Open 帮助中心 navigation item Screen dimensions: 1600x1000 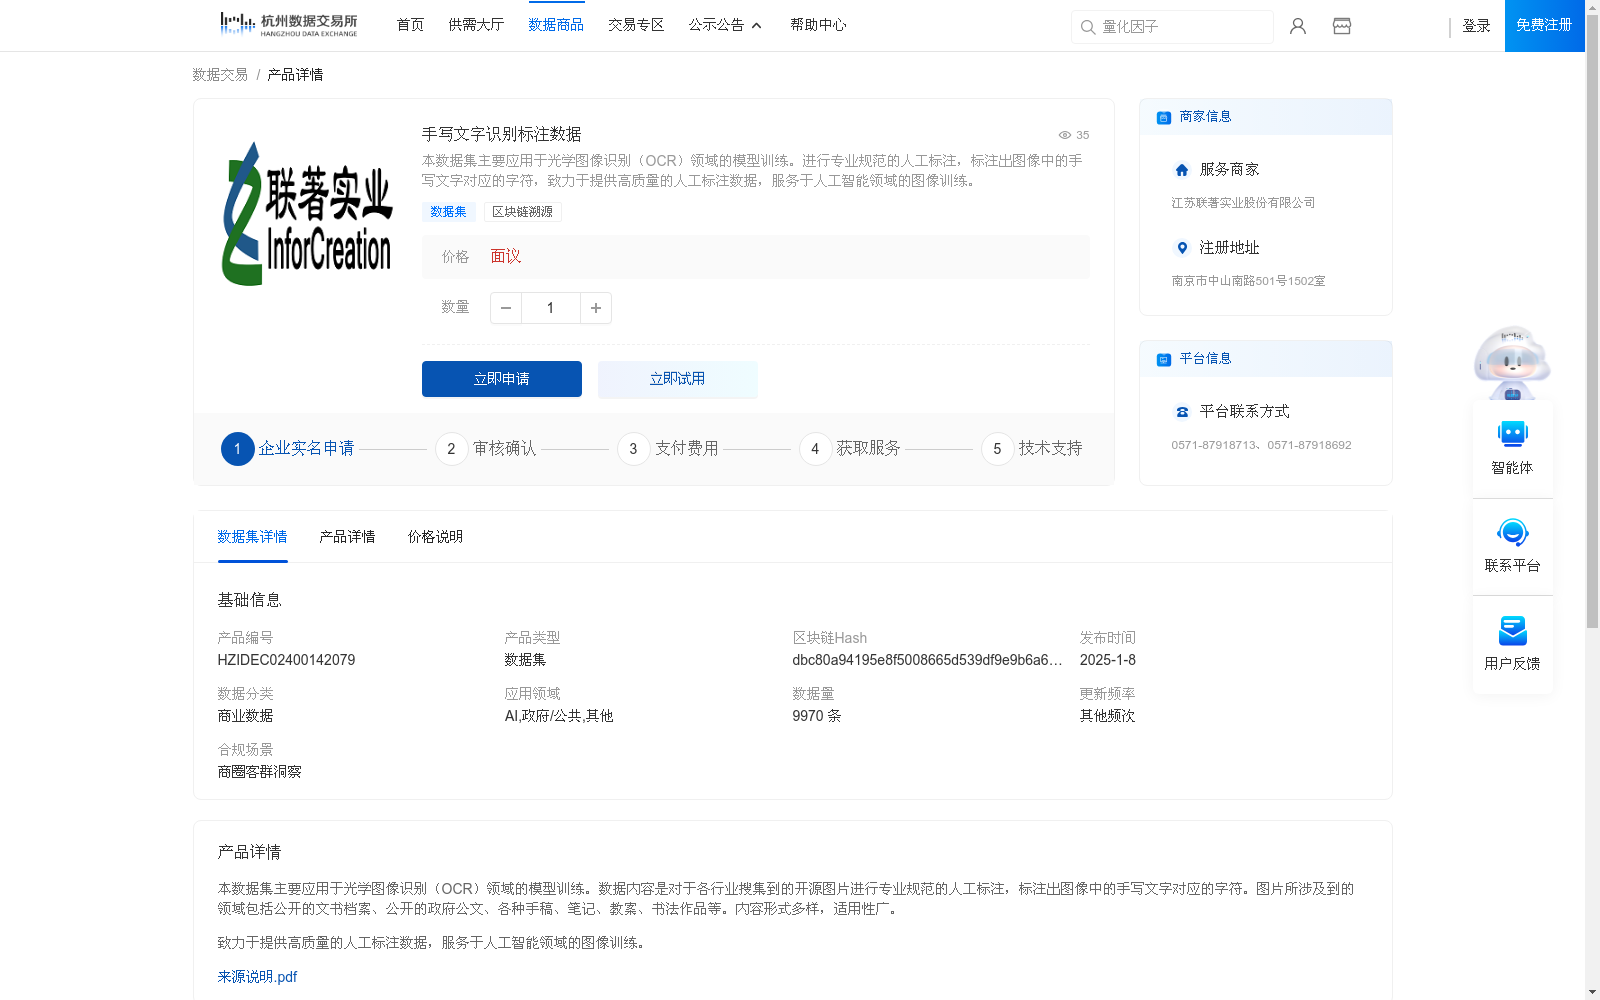818,25
